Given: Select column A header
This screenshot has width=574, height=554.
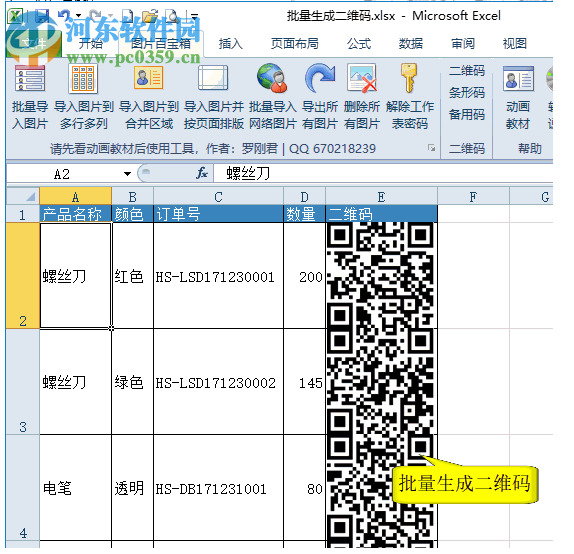Looking at the screenshot, I should point(75,196).
